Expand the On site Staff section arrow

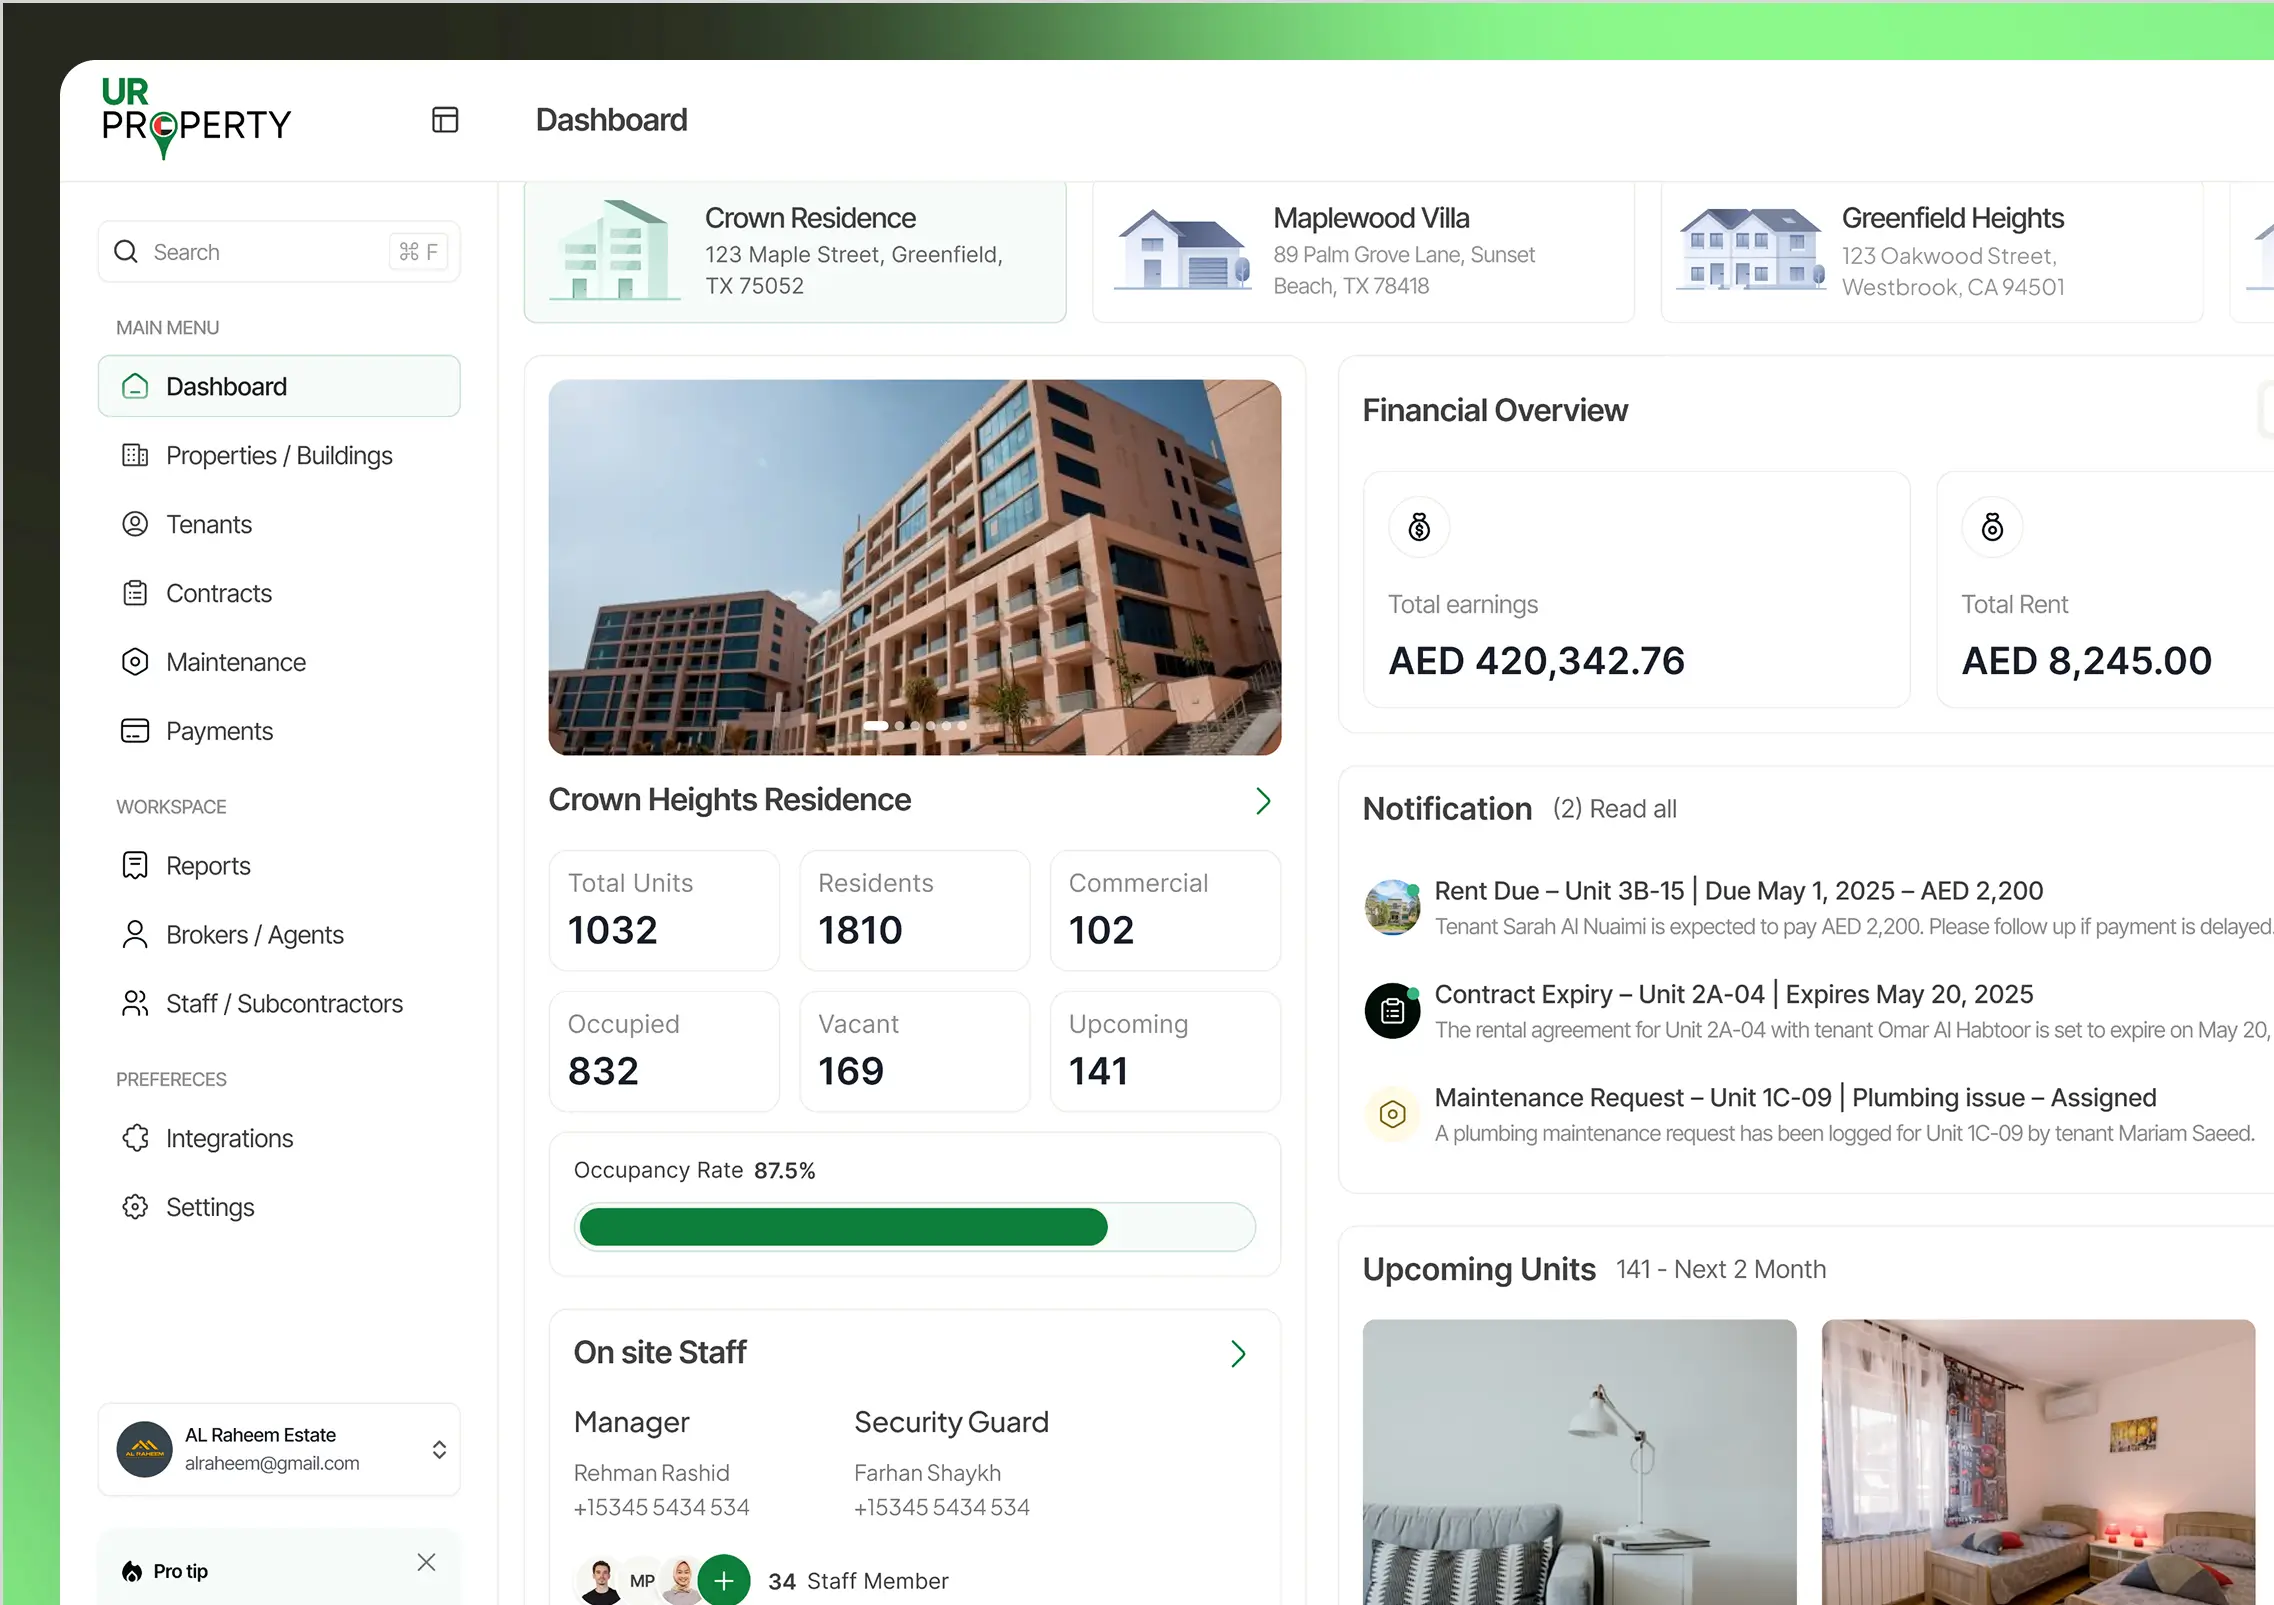[1238, 1354]
